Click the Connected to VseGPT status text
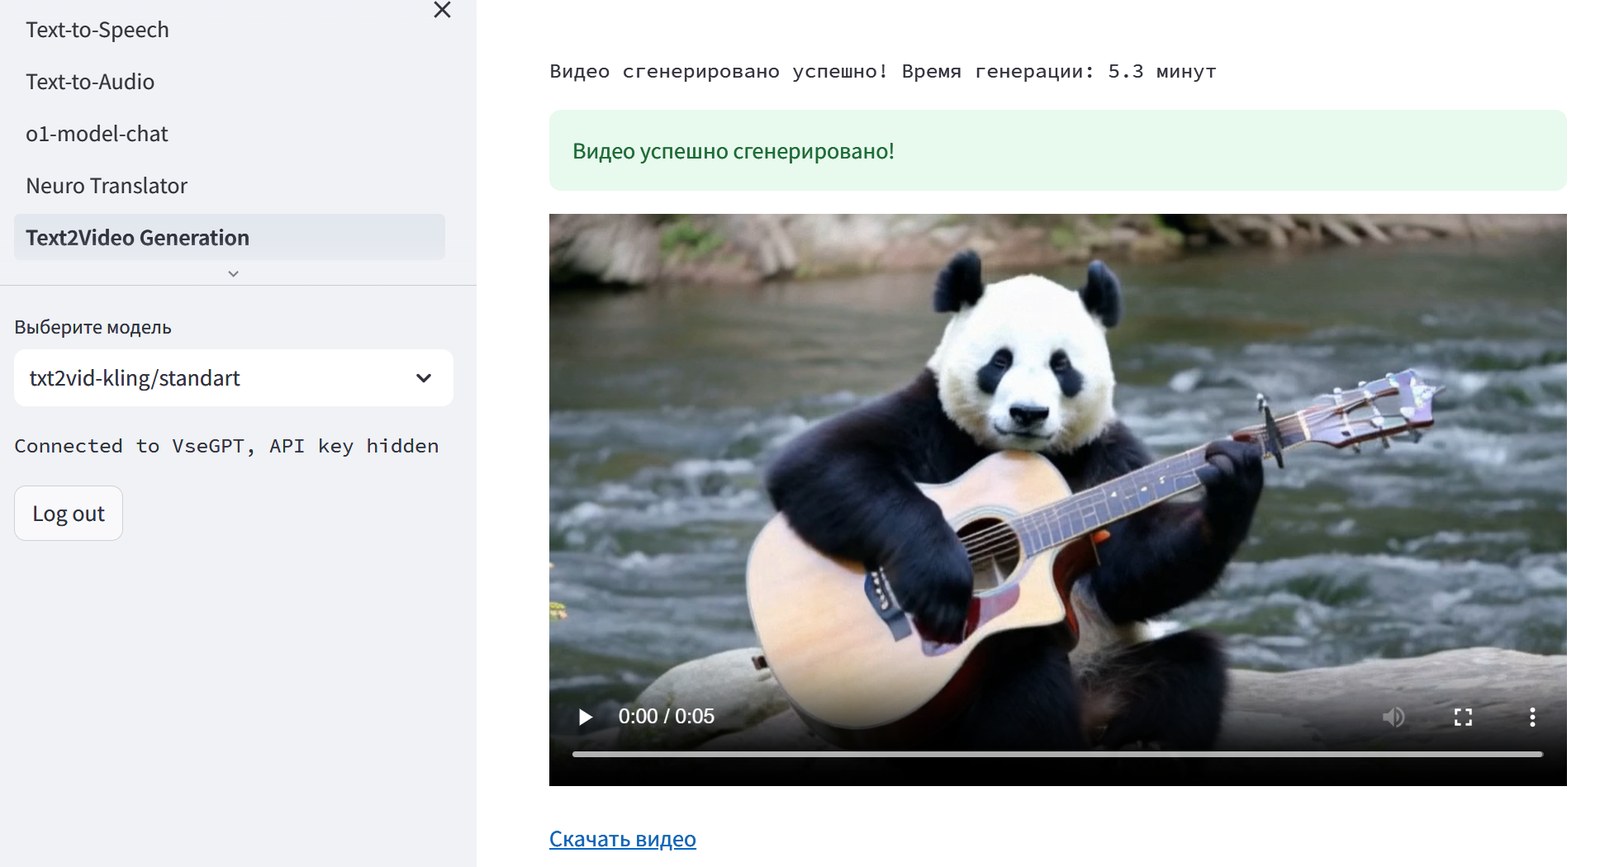Image resolution: width=1600 pixels, height=867 pixels. click(x=226, y=446)
